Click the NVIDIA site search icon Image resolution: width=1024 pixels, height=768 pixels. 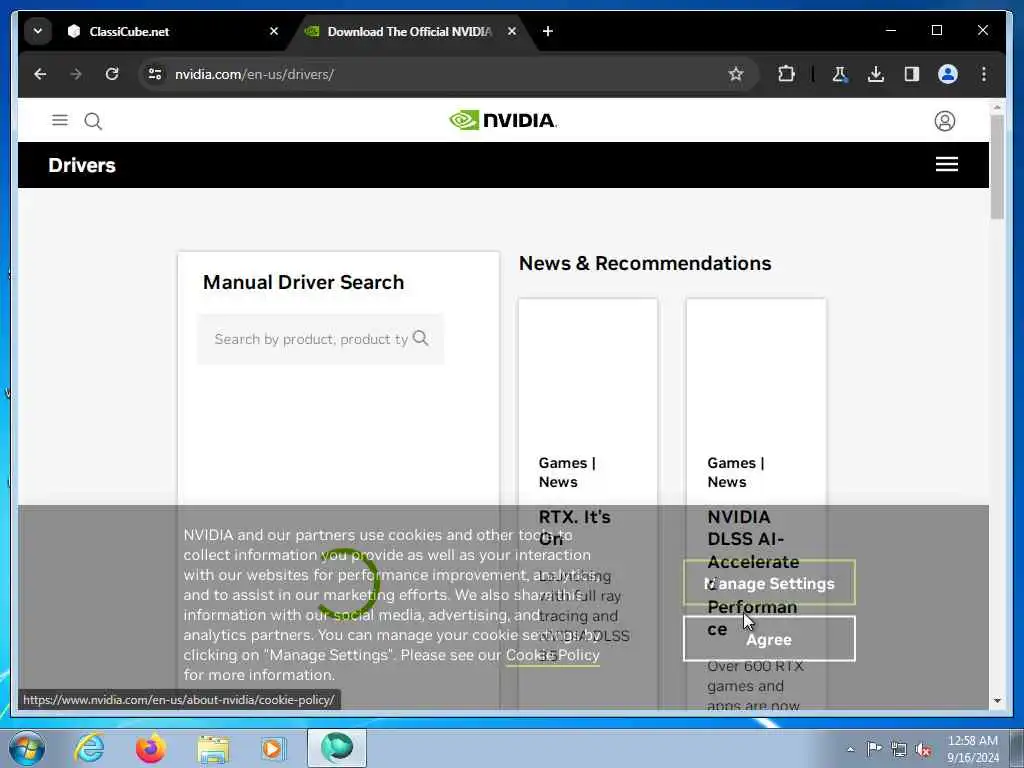click(93, 121)
